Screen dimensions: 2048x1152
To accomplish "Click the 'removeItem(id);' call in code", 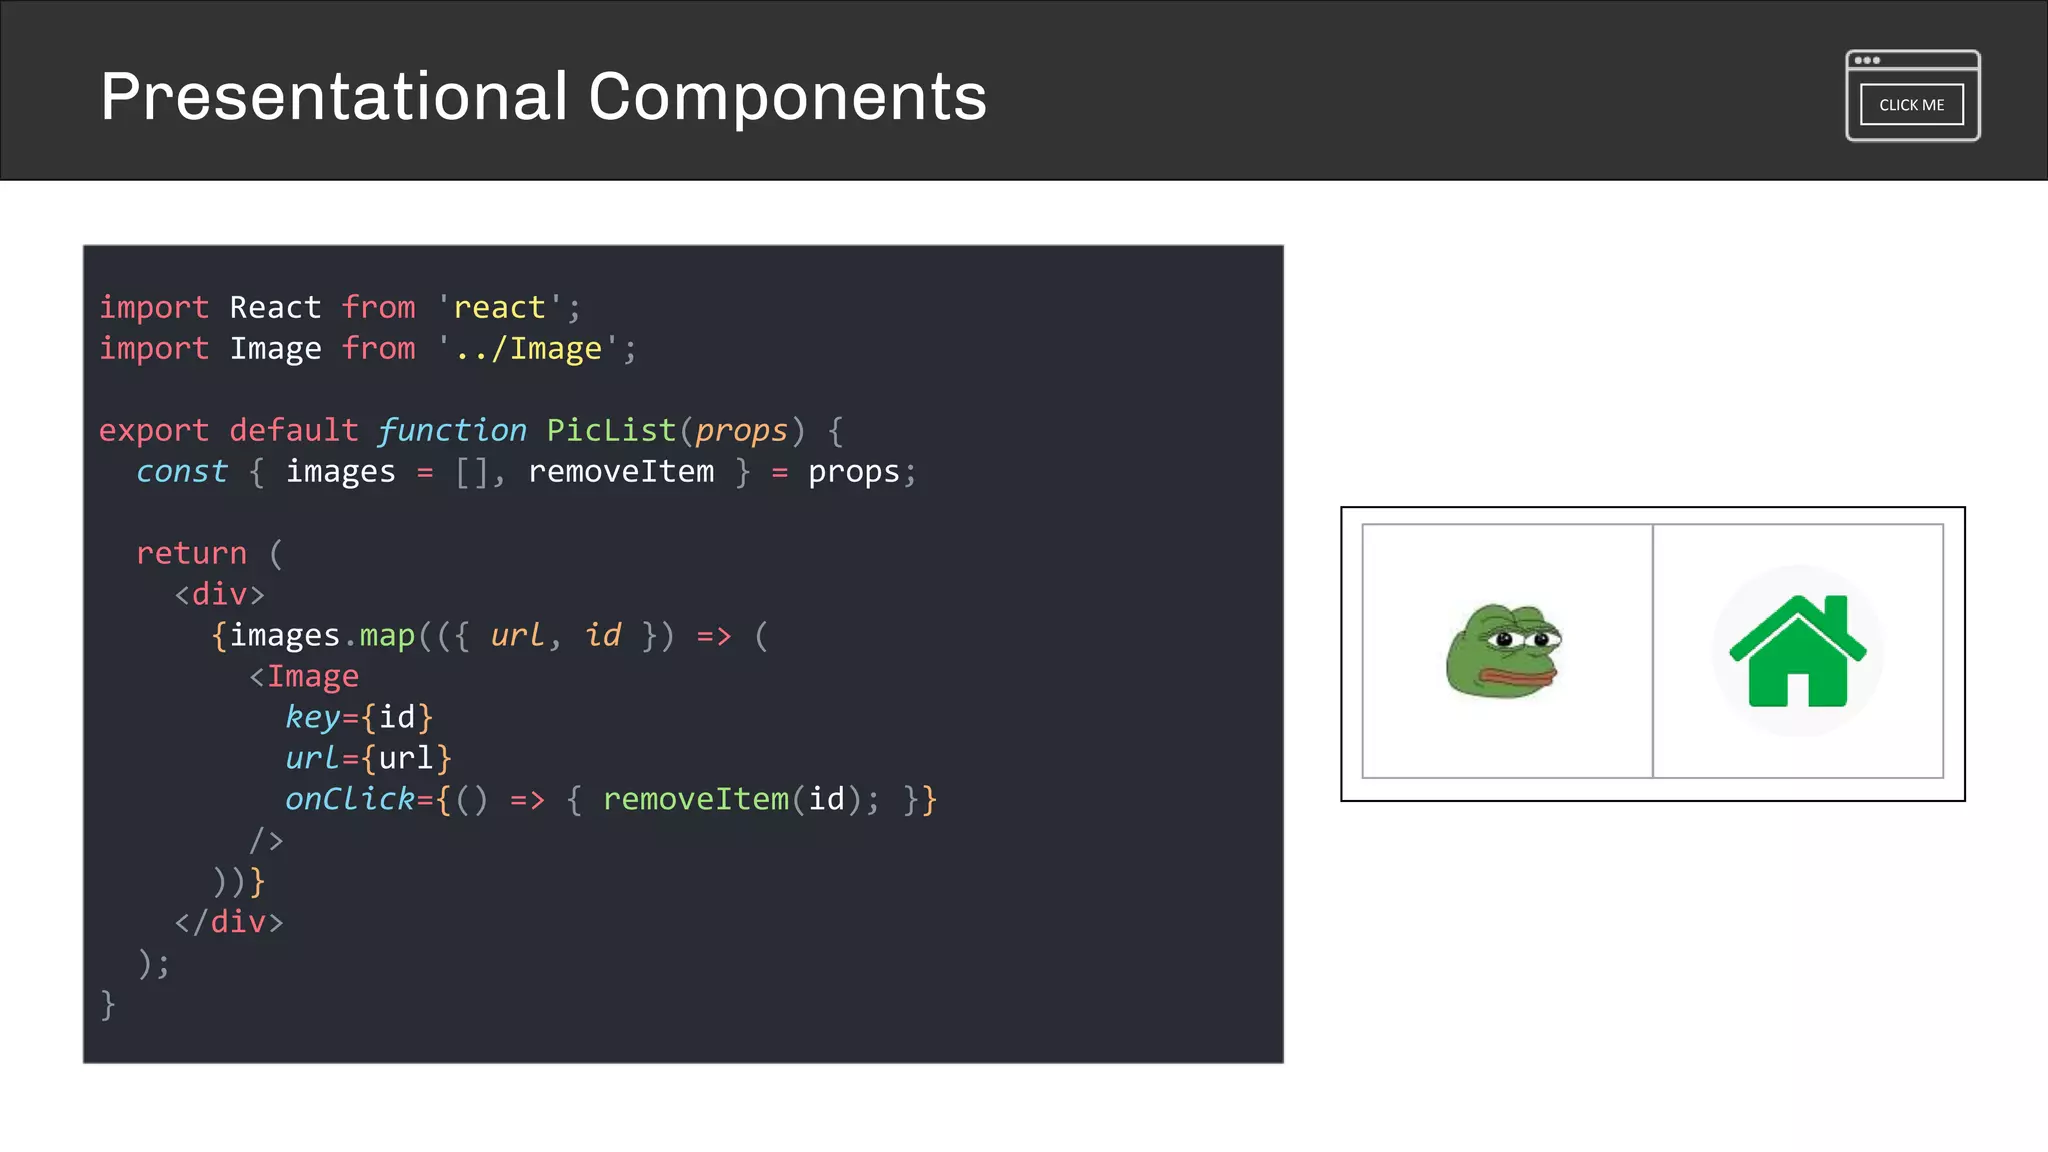I will pos(741,799).
